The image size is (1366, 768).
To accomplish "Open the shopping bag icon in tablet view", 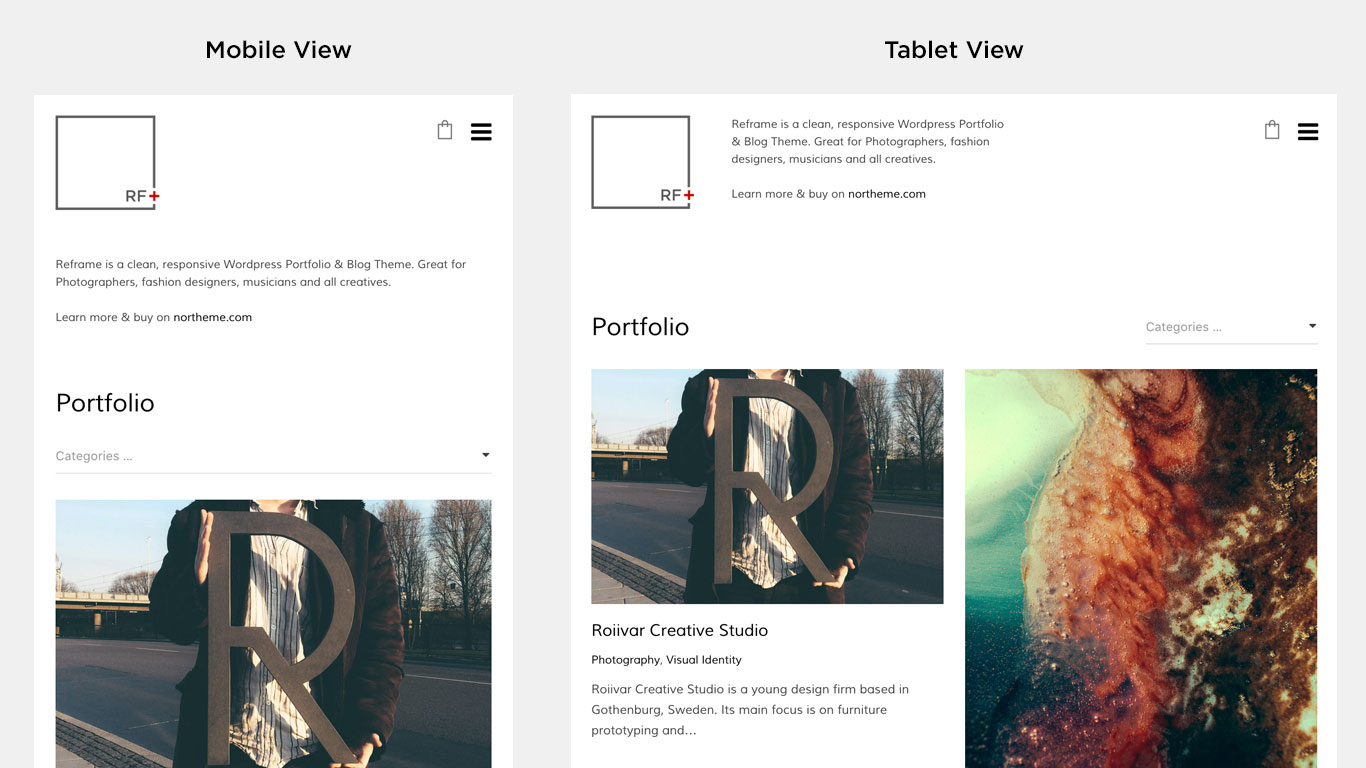I will [1272, 130].
